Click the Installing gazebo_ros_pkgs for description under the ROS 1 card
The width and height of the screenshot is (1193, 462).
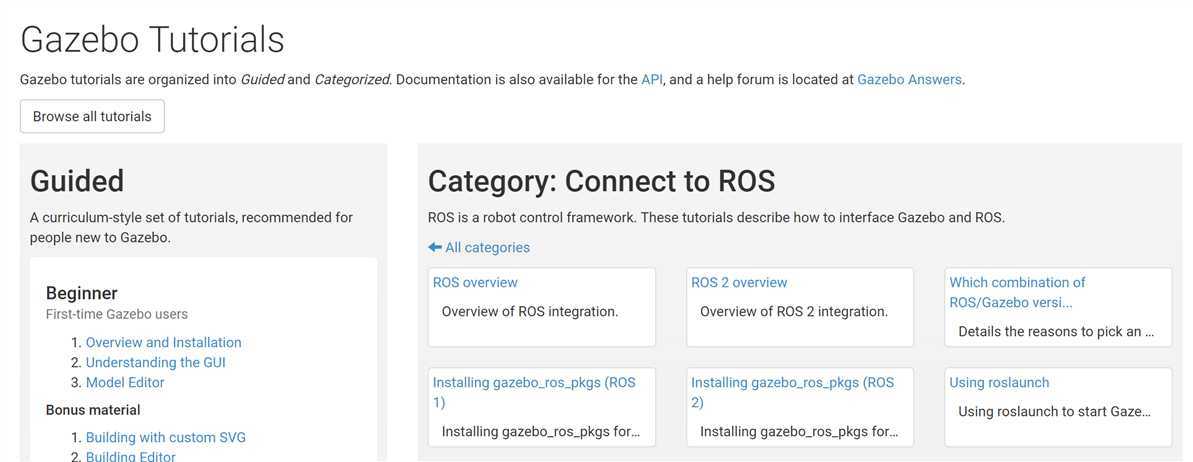[x=541, y=432]
